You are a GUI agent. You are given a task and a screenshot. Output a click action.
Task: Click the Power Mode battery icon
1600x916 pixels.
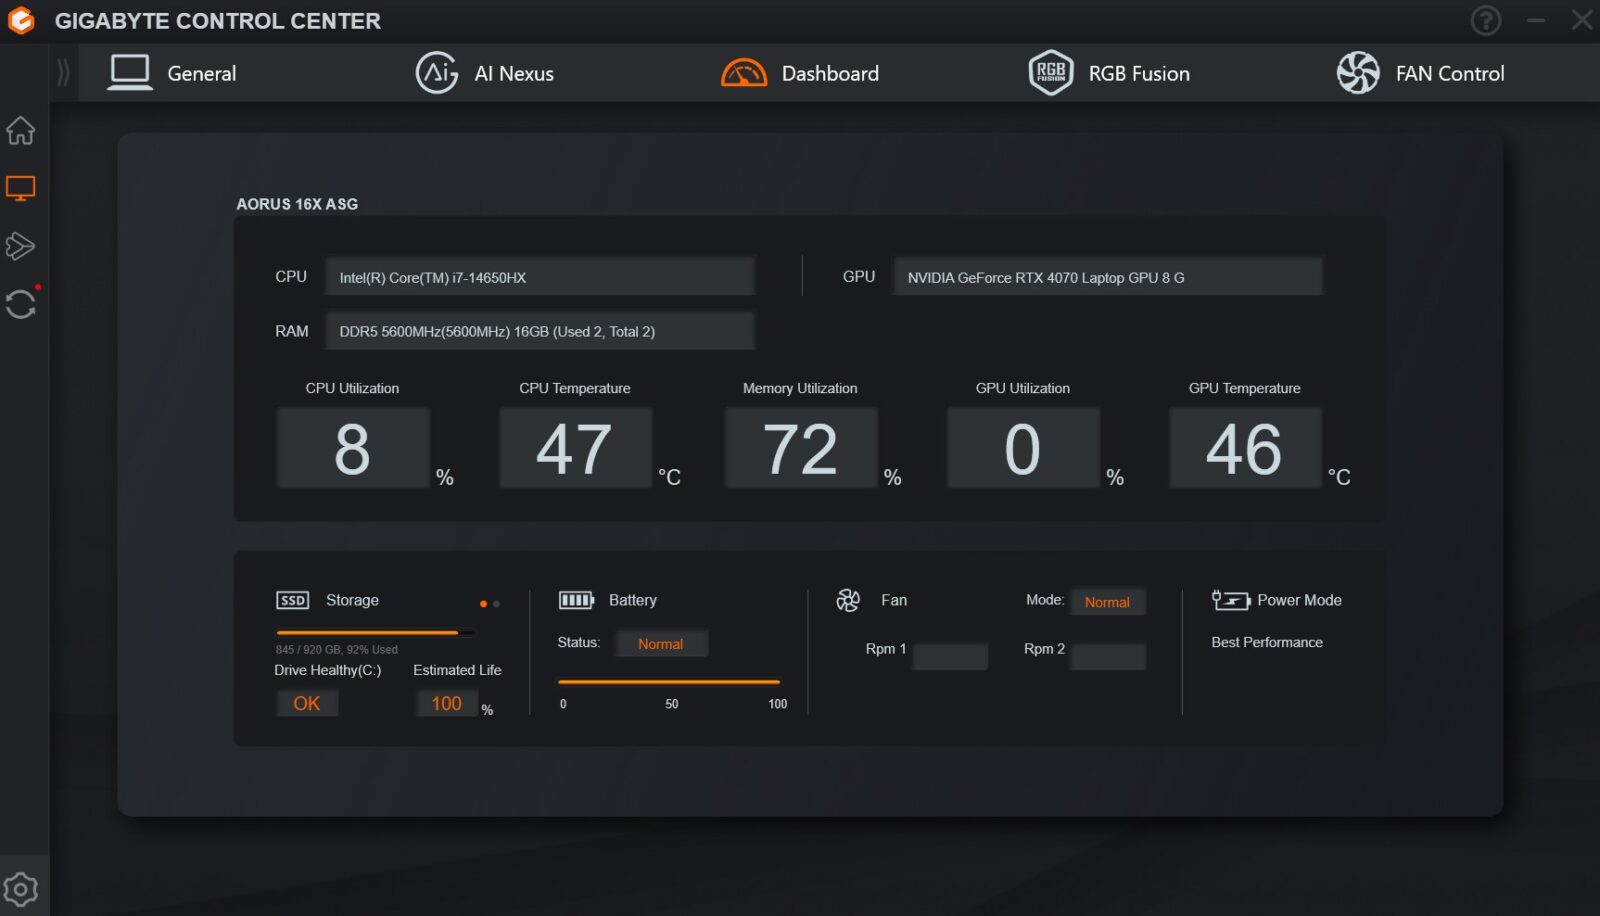tap(1230, 600)
